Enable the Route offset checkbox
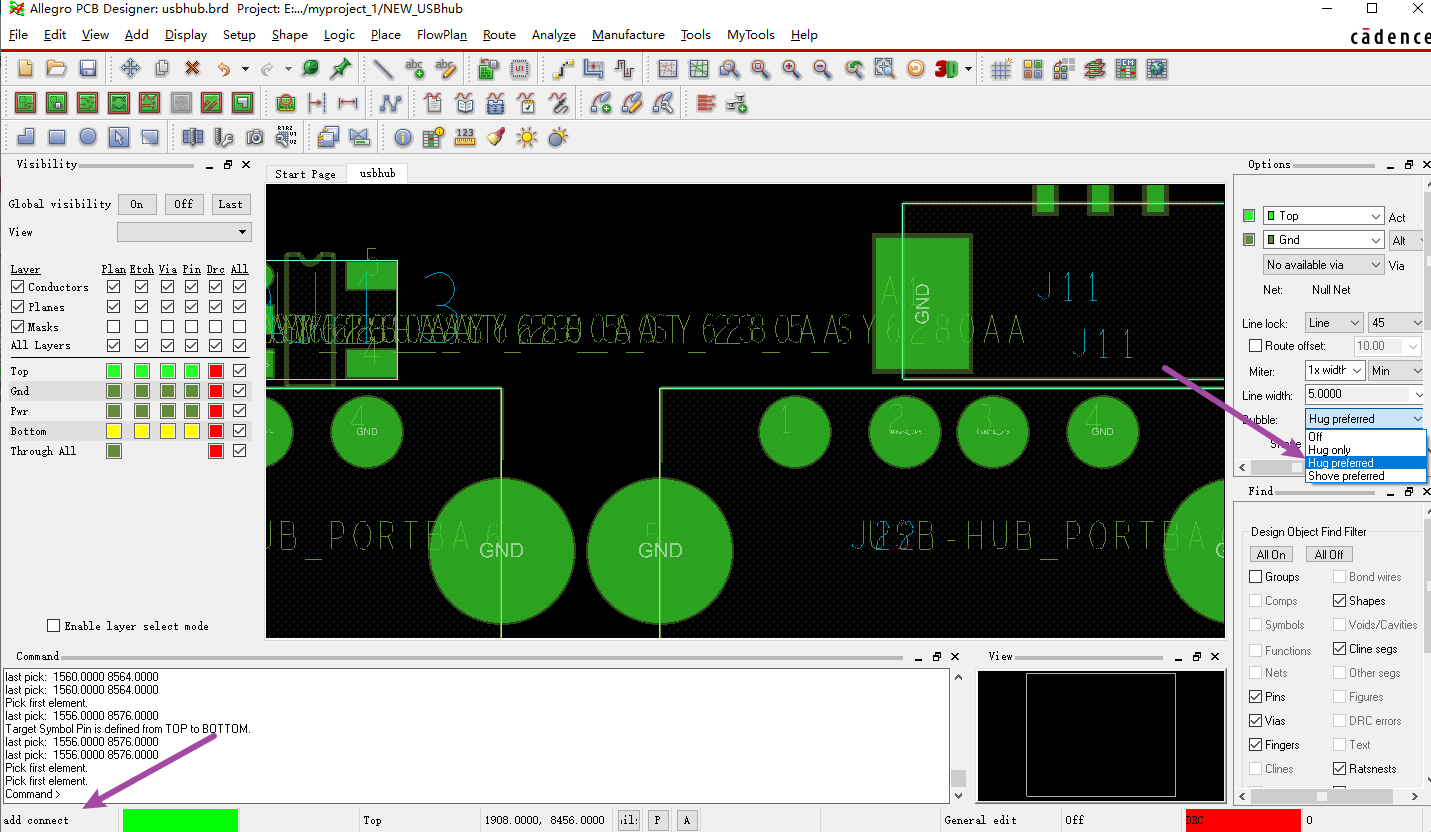The width and height of the screenshot is (1431, 832). click(1256, 346)
